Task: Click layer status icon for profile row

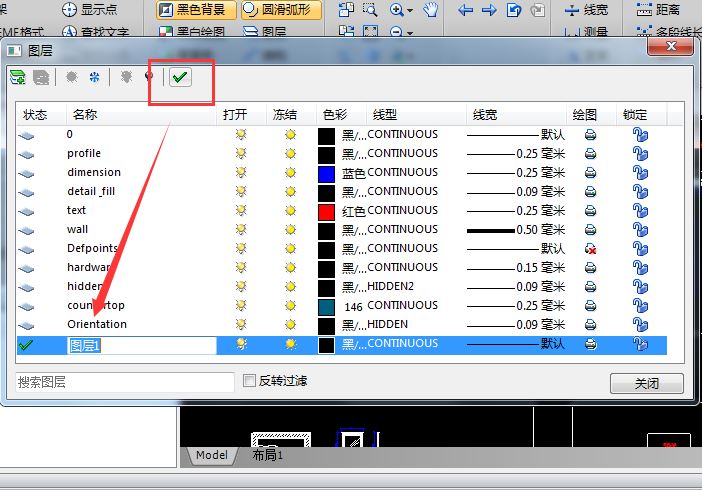Action: (x=26, y=154)
